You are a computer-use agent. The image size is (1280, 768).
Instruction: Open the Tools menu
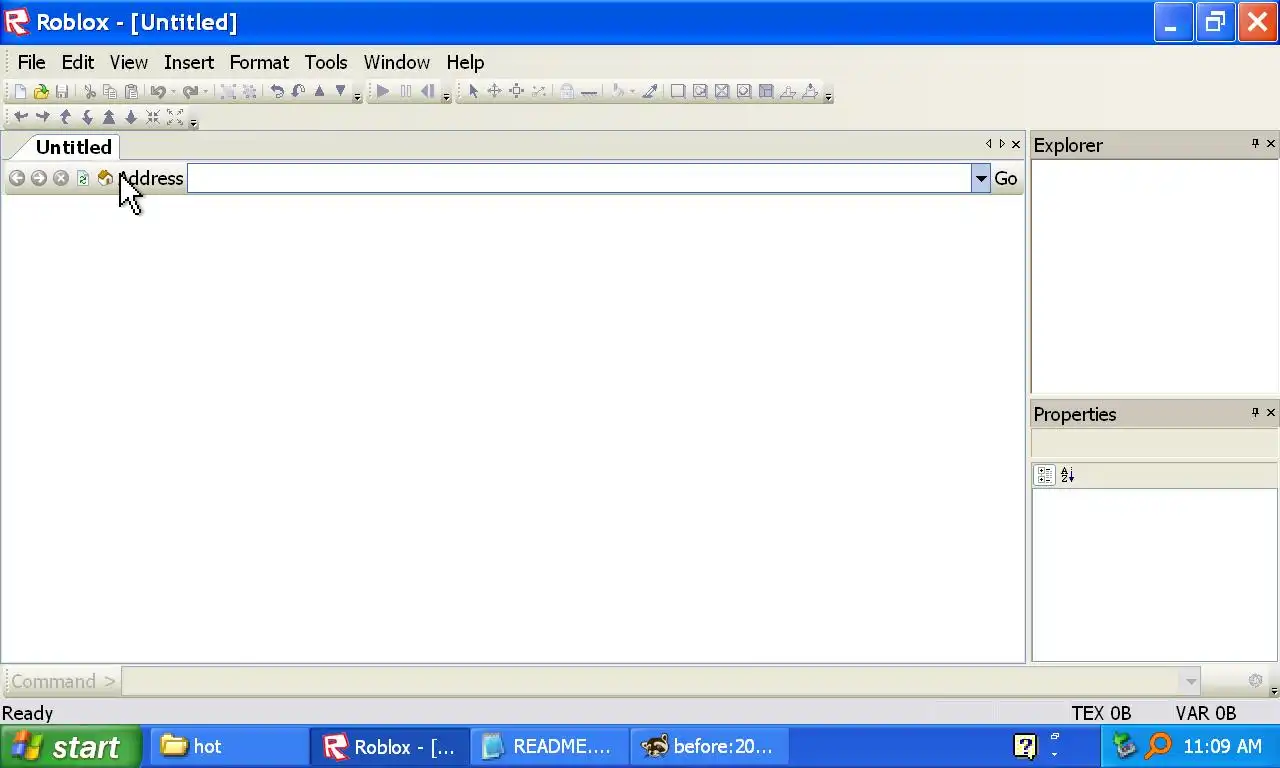click(326, 62)
